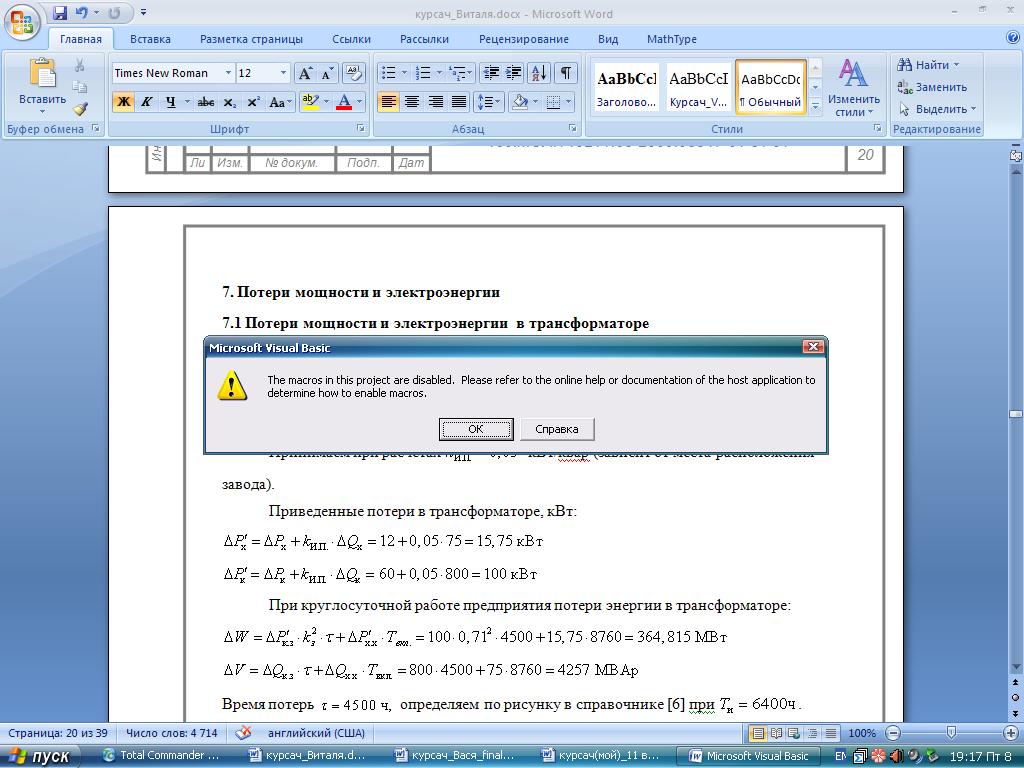Click the Windows пуск Start button
Screen dimensions: 1024x768
pos(40,756)
